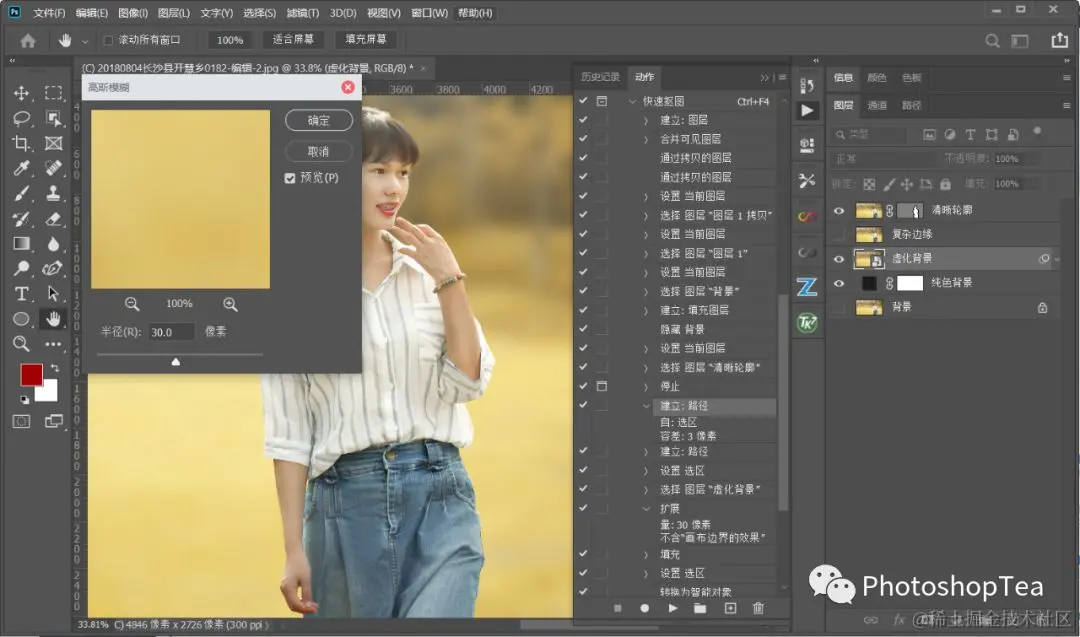Open the Hand tool preset dropdown arrow
Viewport: 1080px width, 637px height.
[85, 42]
